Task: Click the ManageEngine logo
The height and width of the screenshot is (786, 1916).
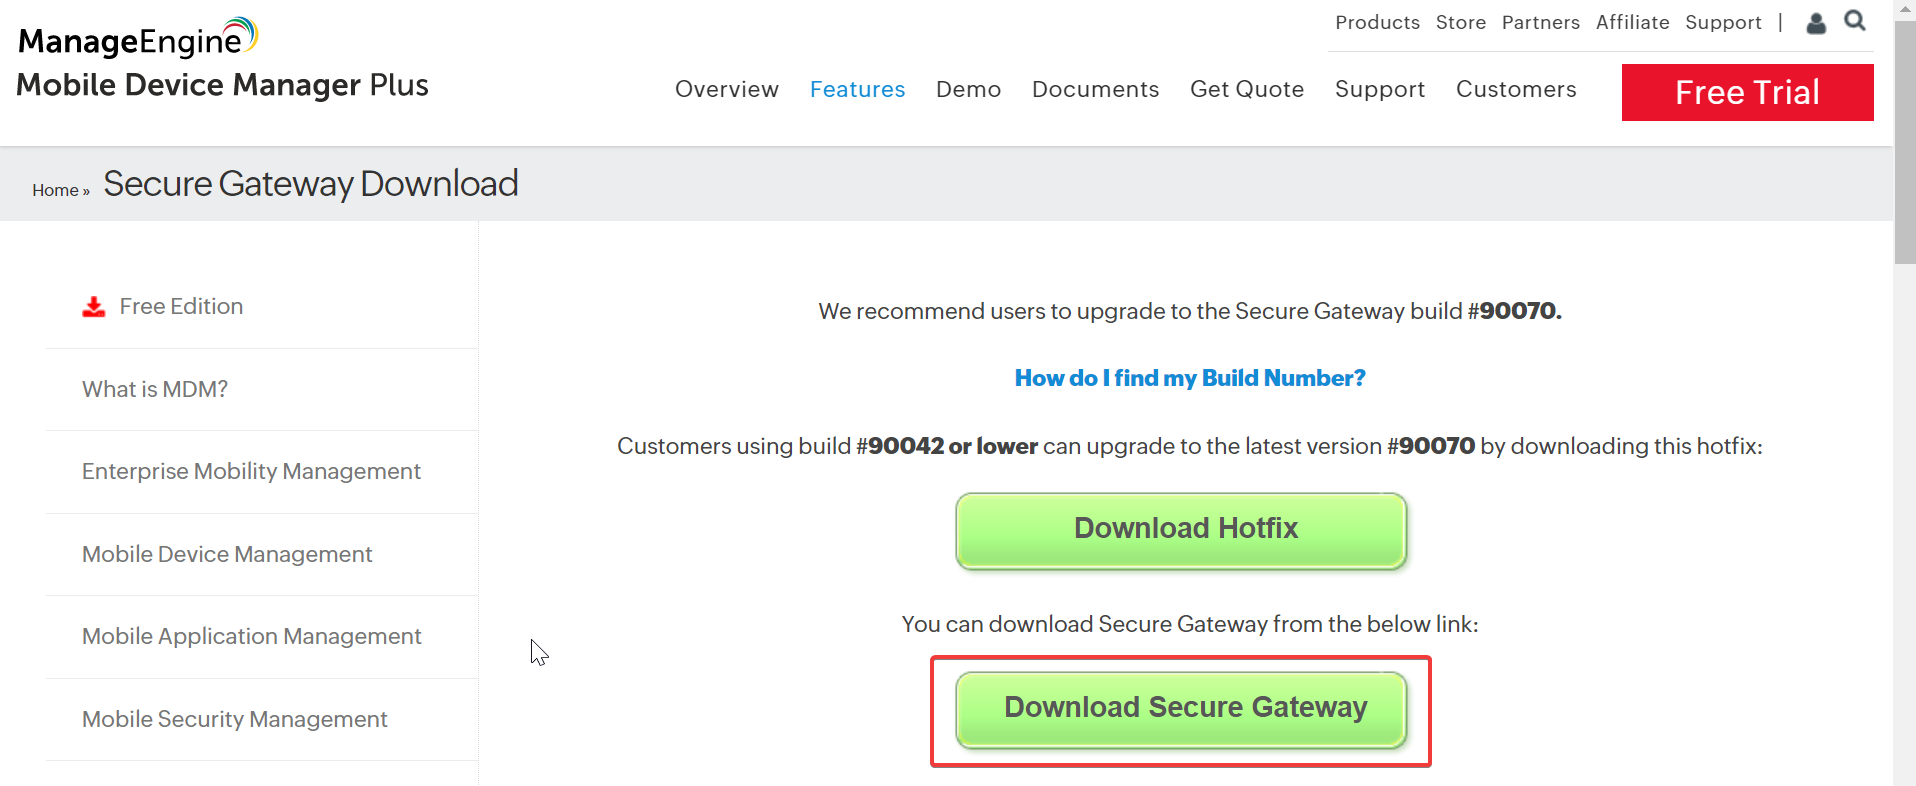Action: point(138,39)
